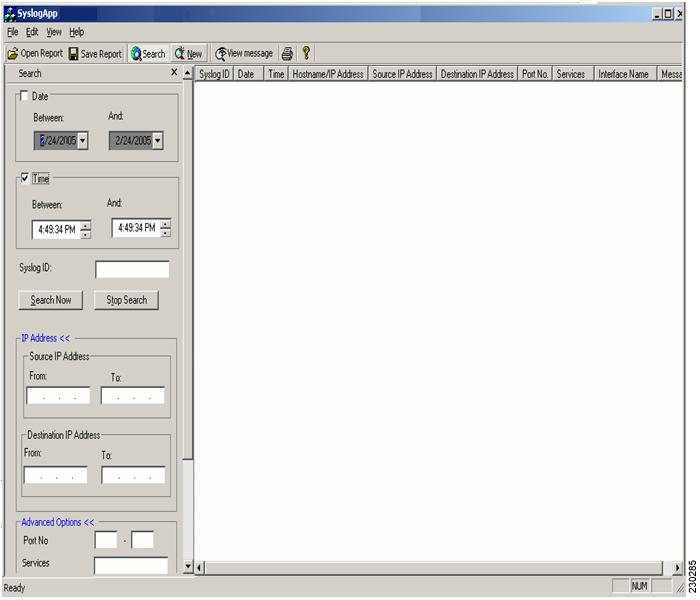Click the Between time field
The width and height of the screenshot is (700, 600).
click(57, 230)
